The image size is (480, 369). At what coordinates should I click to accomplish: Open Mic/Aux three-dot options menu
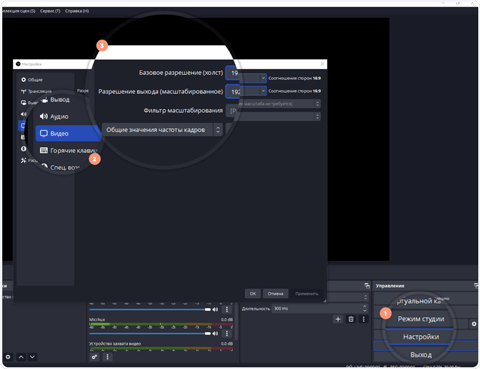click(x=227, y=333)
